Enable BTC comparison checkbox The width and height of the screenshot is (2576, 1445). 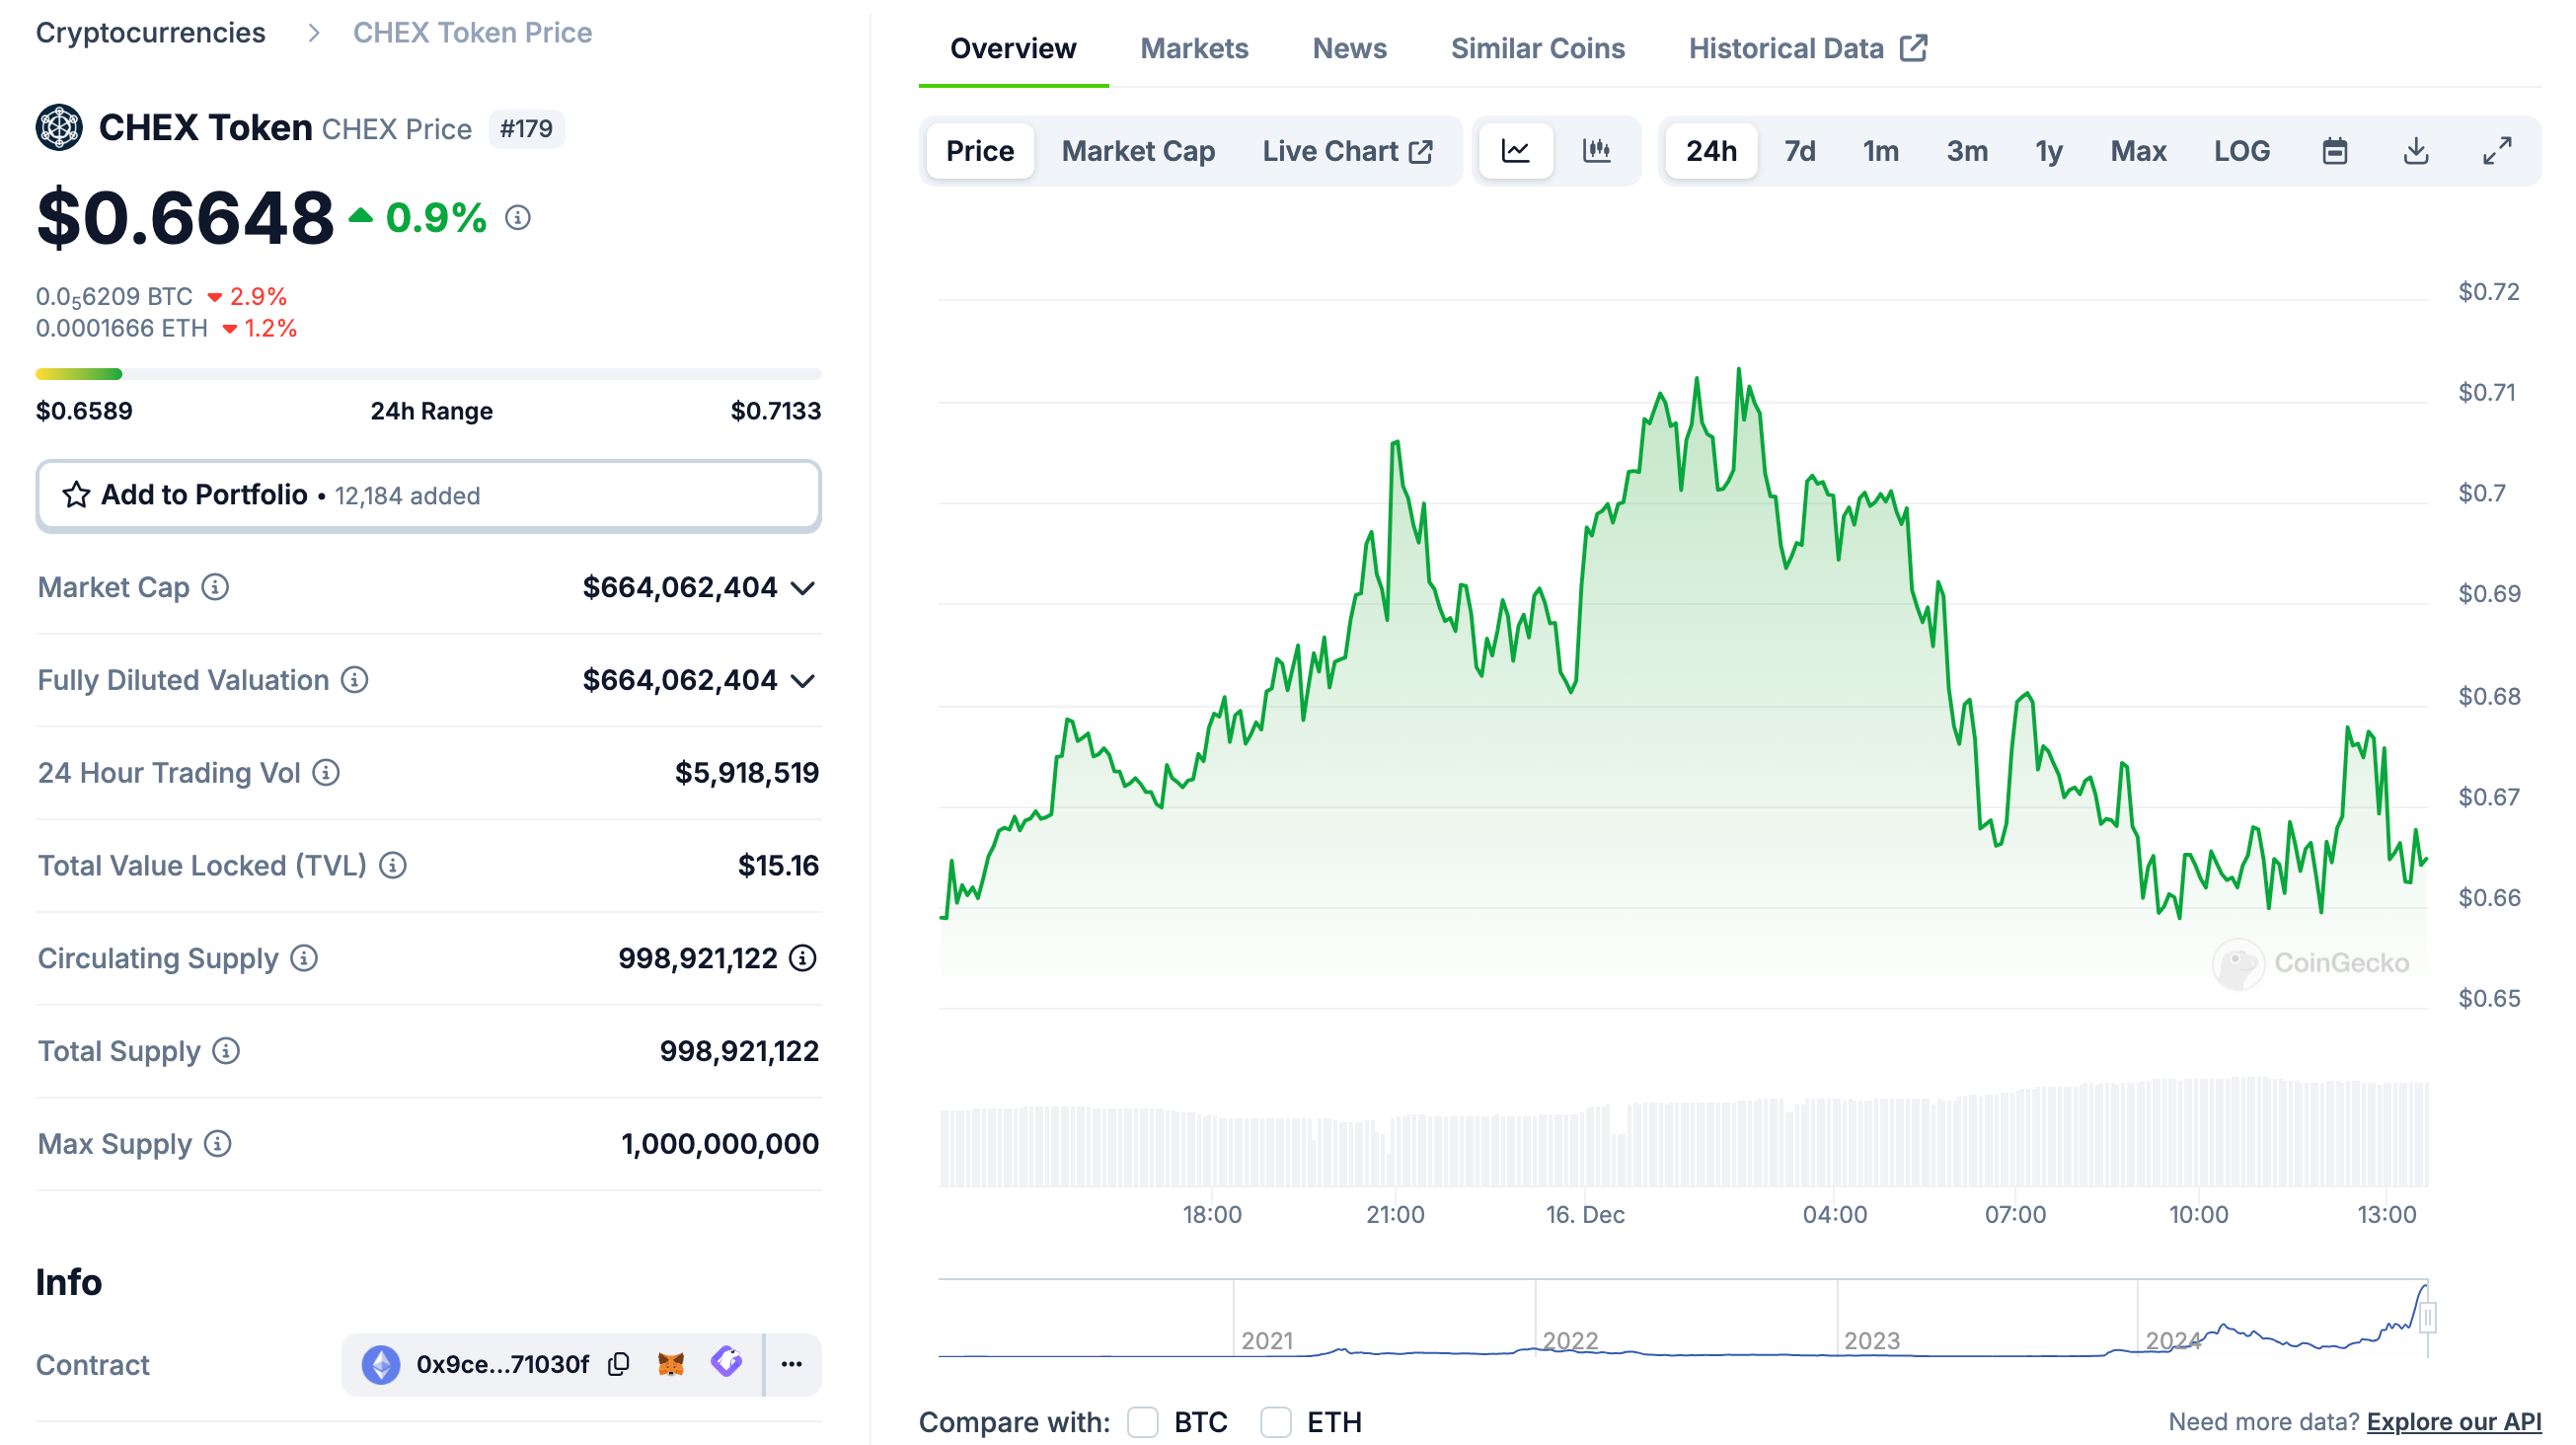point(1142,1421)
